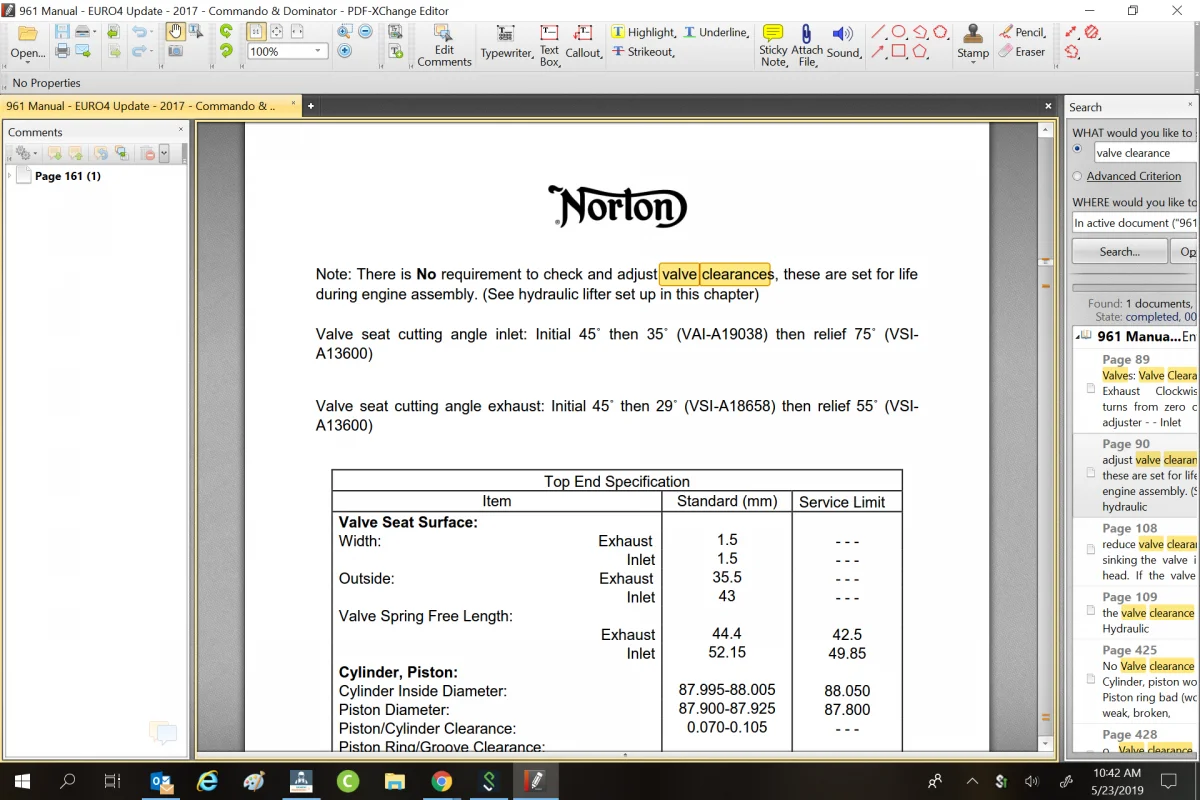Image resolution: width=1200 pixels, height=800 pixels.
Task: Open a new tab with plus button
Action: tap(311, 106)
